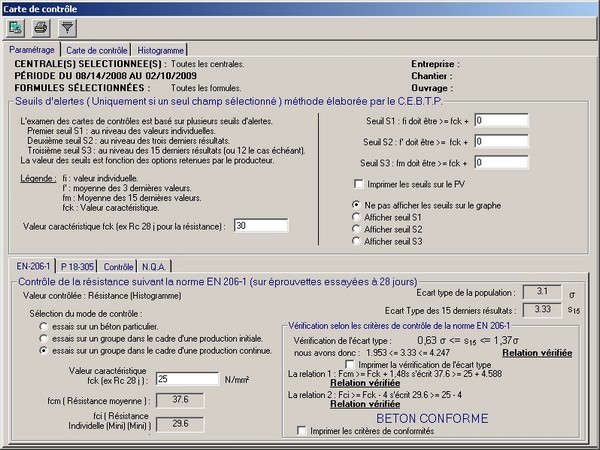Click the printer icon in toolbar
The width and height of the screenshot is (600, 450).
coord(42,29)
